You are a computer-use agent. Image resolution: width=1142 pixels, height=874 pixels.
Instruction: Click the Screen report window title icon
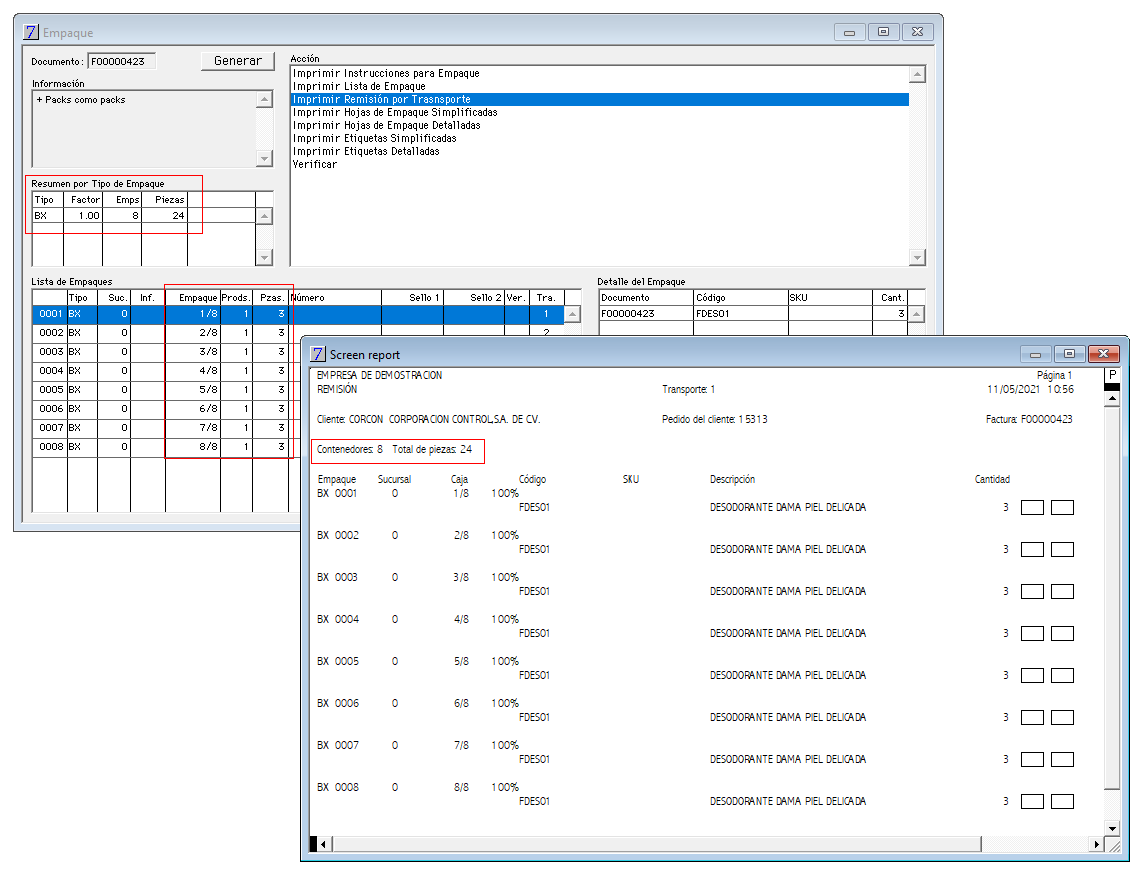pyautogui.click(x=318, y=354)
